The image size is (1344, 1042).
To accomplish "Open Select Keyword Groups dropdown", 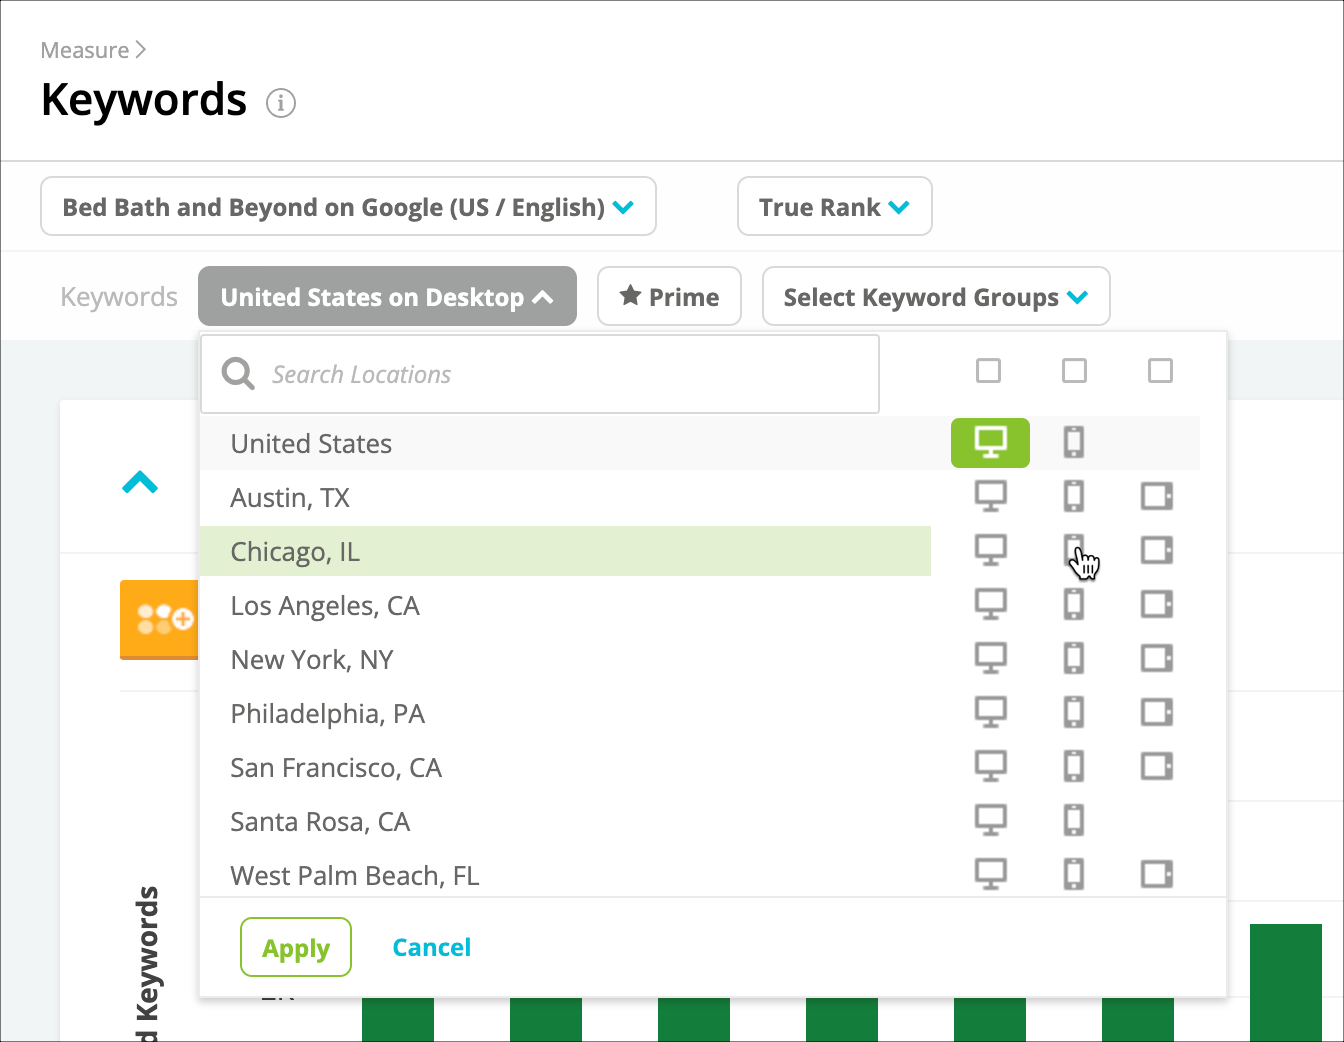I will (936, 296).
